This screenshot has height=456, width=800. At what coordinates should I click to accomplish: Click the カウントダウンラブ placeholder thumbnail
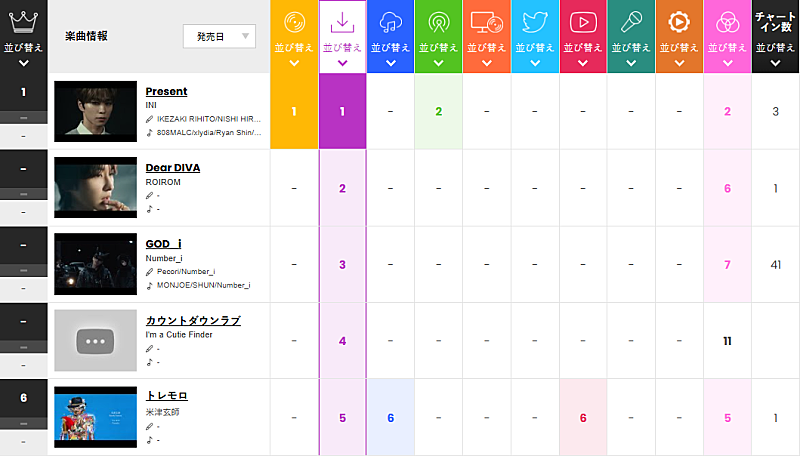tap(95, 340)
